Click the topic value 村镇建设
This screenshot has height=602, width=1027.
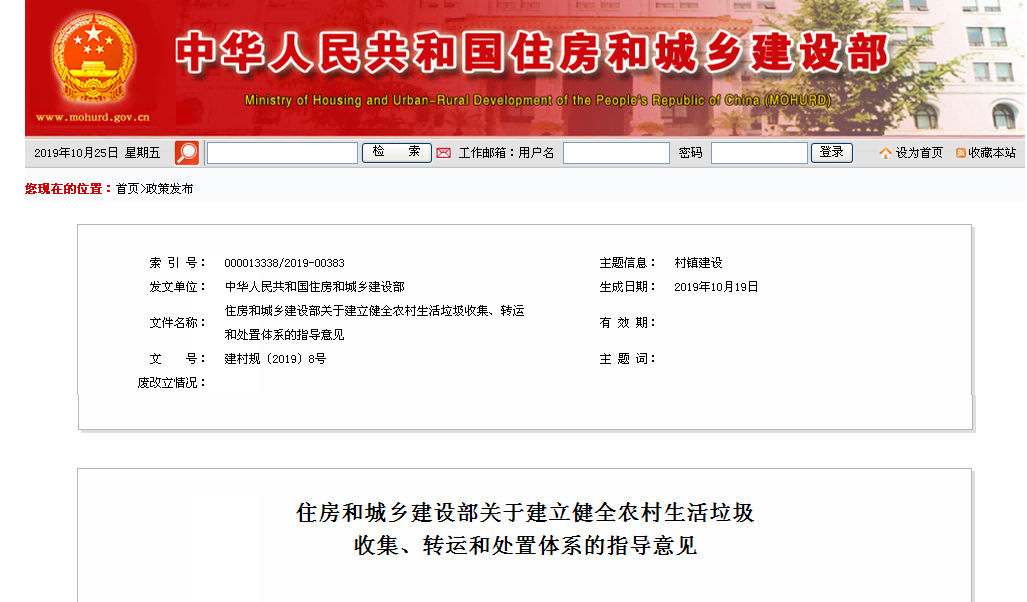[x=698, y=263]
